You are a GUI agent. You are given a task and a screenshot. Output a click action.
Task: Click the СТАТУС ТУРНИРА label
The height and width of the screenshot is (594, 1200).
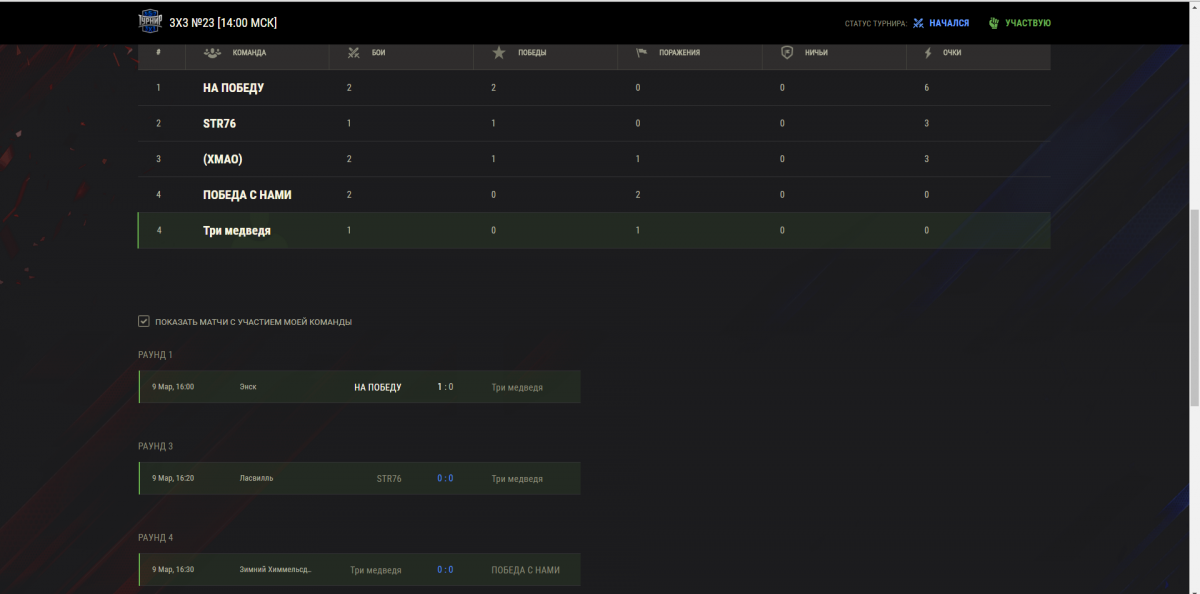[875, 23]
